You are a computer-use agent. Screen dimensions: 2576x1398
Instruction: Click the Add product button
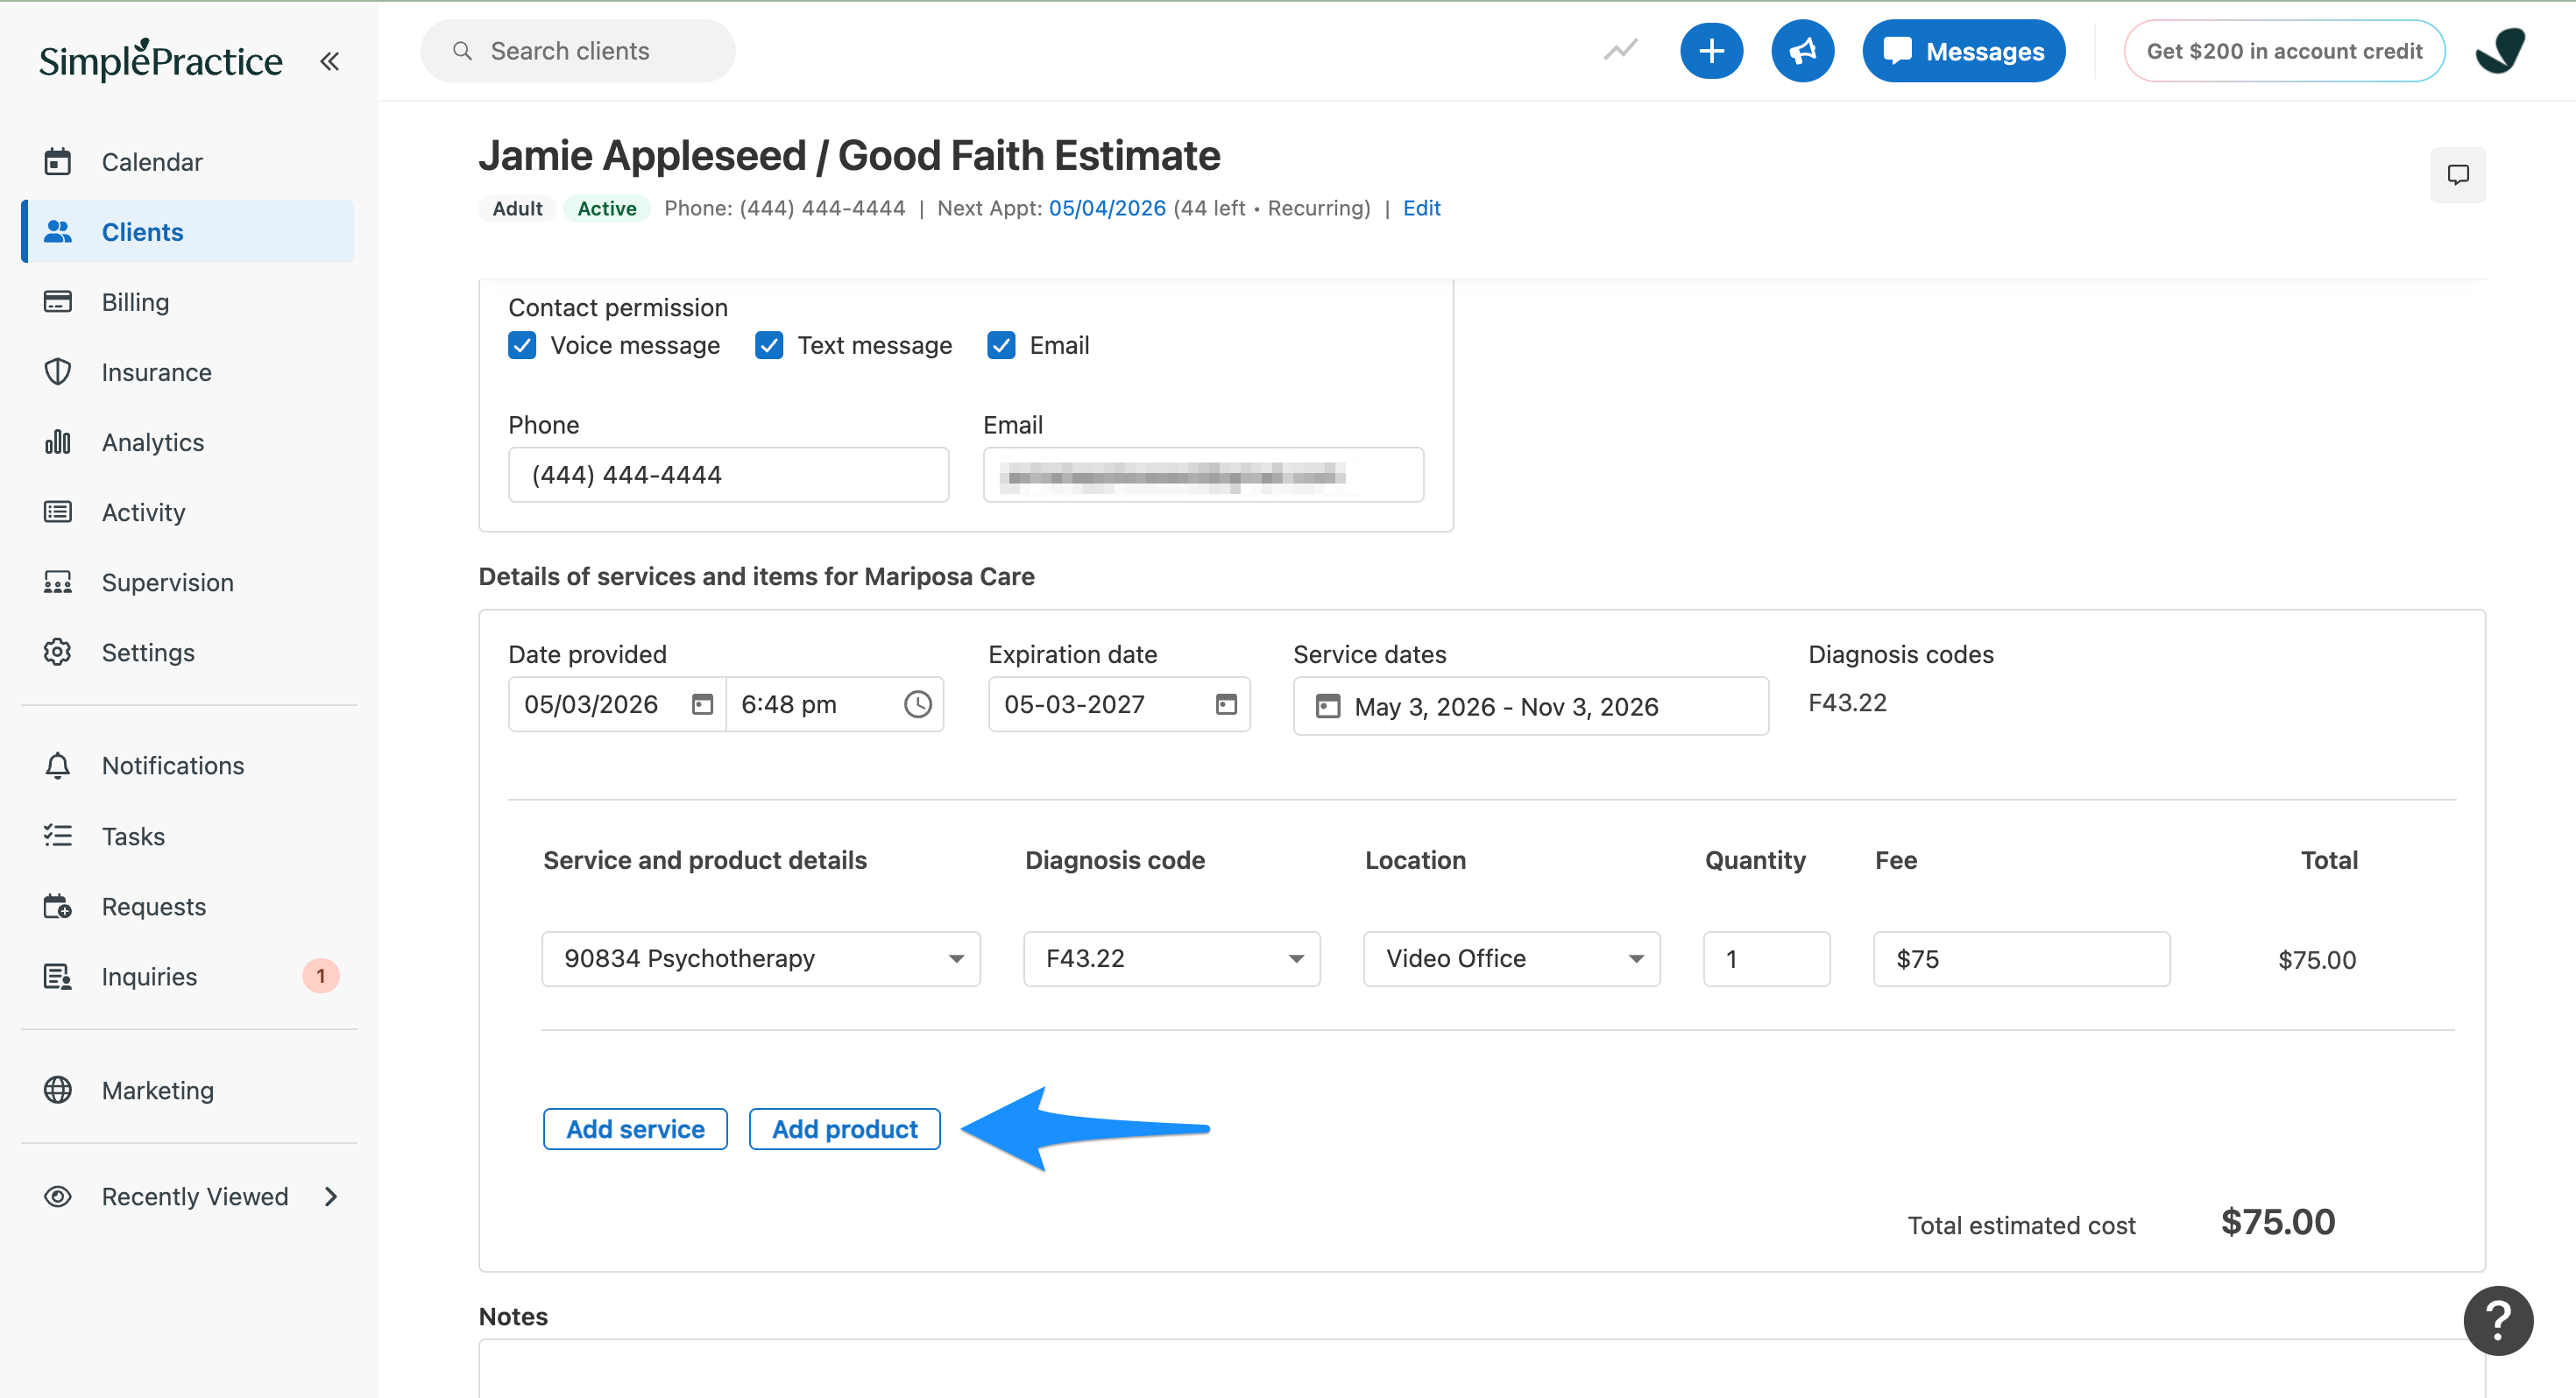click(844, 1128)
